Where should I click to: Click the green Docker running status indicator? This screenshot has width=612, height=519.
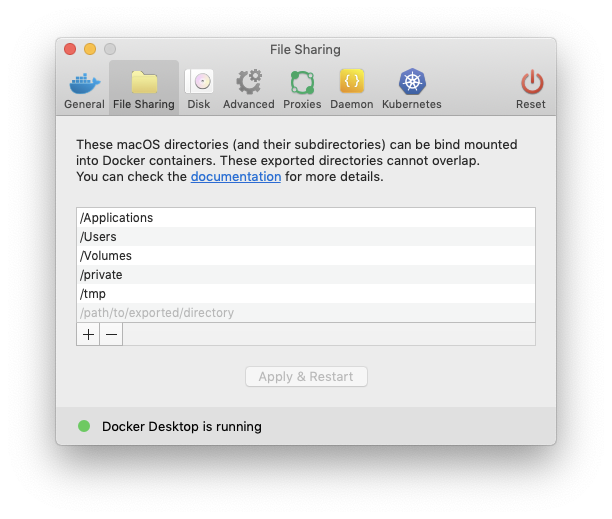point(84,426)
